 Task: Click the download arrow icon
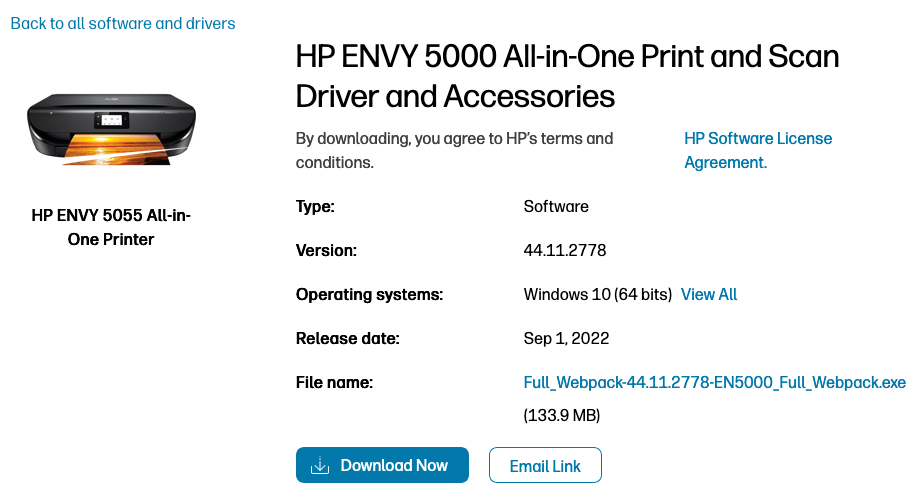pyautogui.click(x=320, y=465)
